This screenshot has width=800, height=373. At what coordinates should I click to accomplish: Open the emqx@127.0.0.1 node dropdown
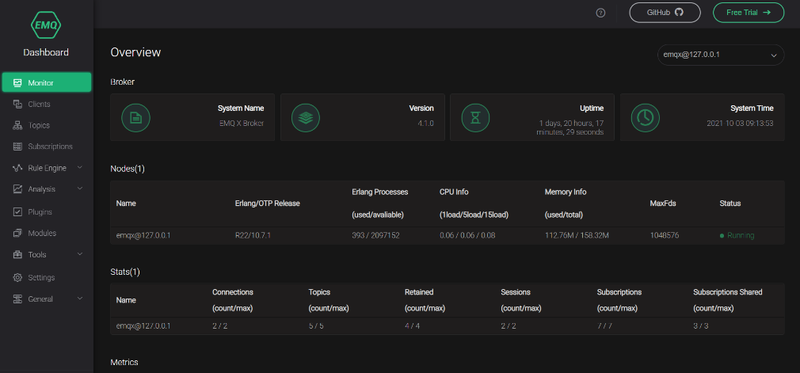click(x=720, y=55)
